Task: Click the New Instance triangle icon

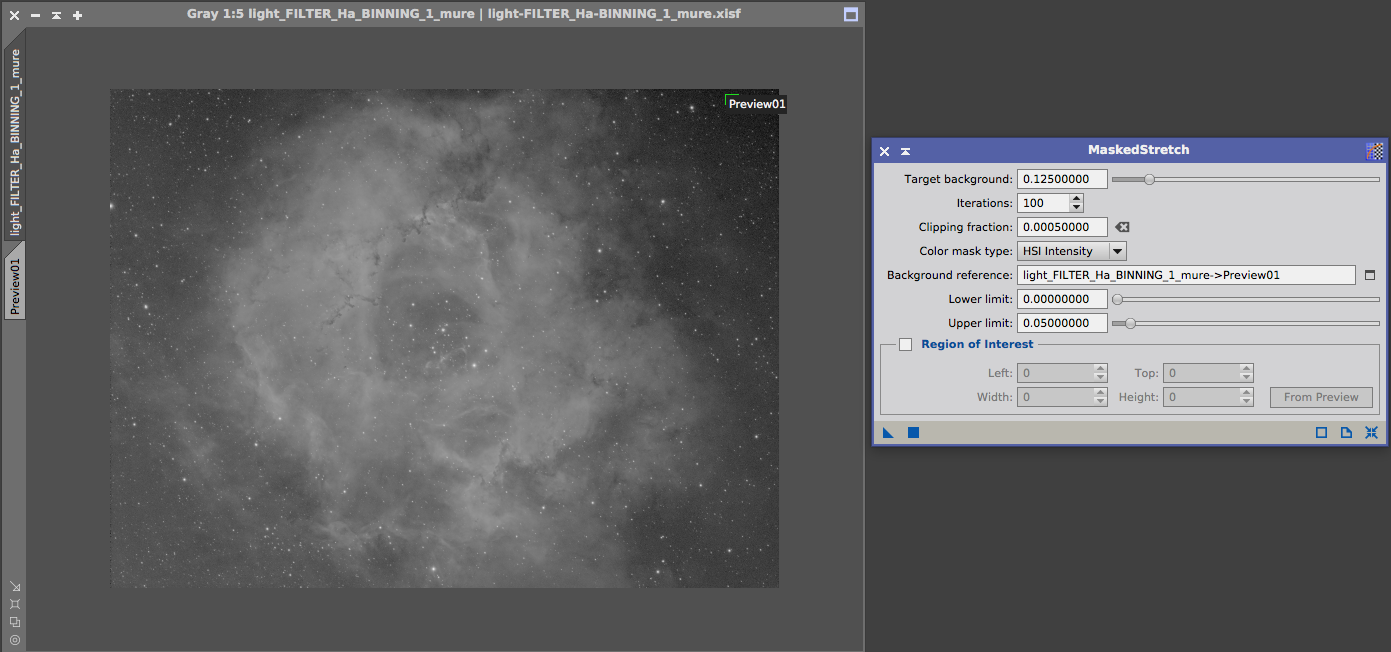Action: coord(888,433)
